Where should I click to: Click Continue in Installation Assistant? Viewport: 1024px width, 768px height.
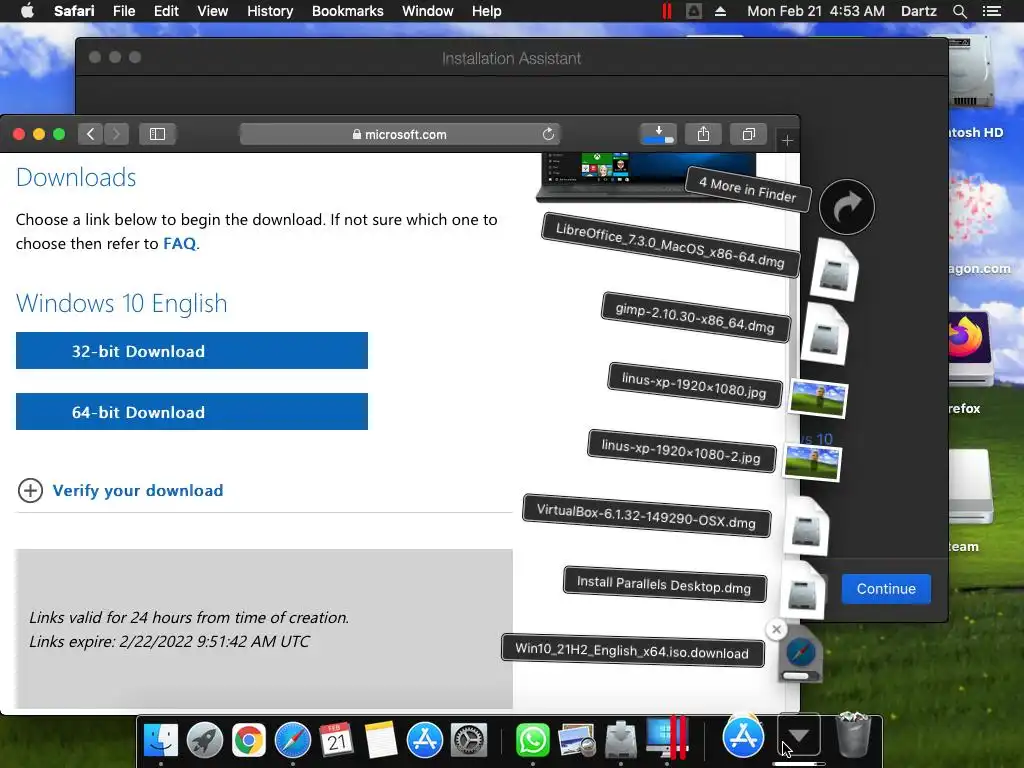click(886, 588)
